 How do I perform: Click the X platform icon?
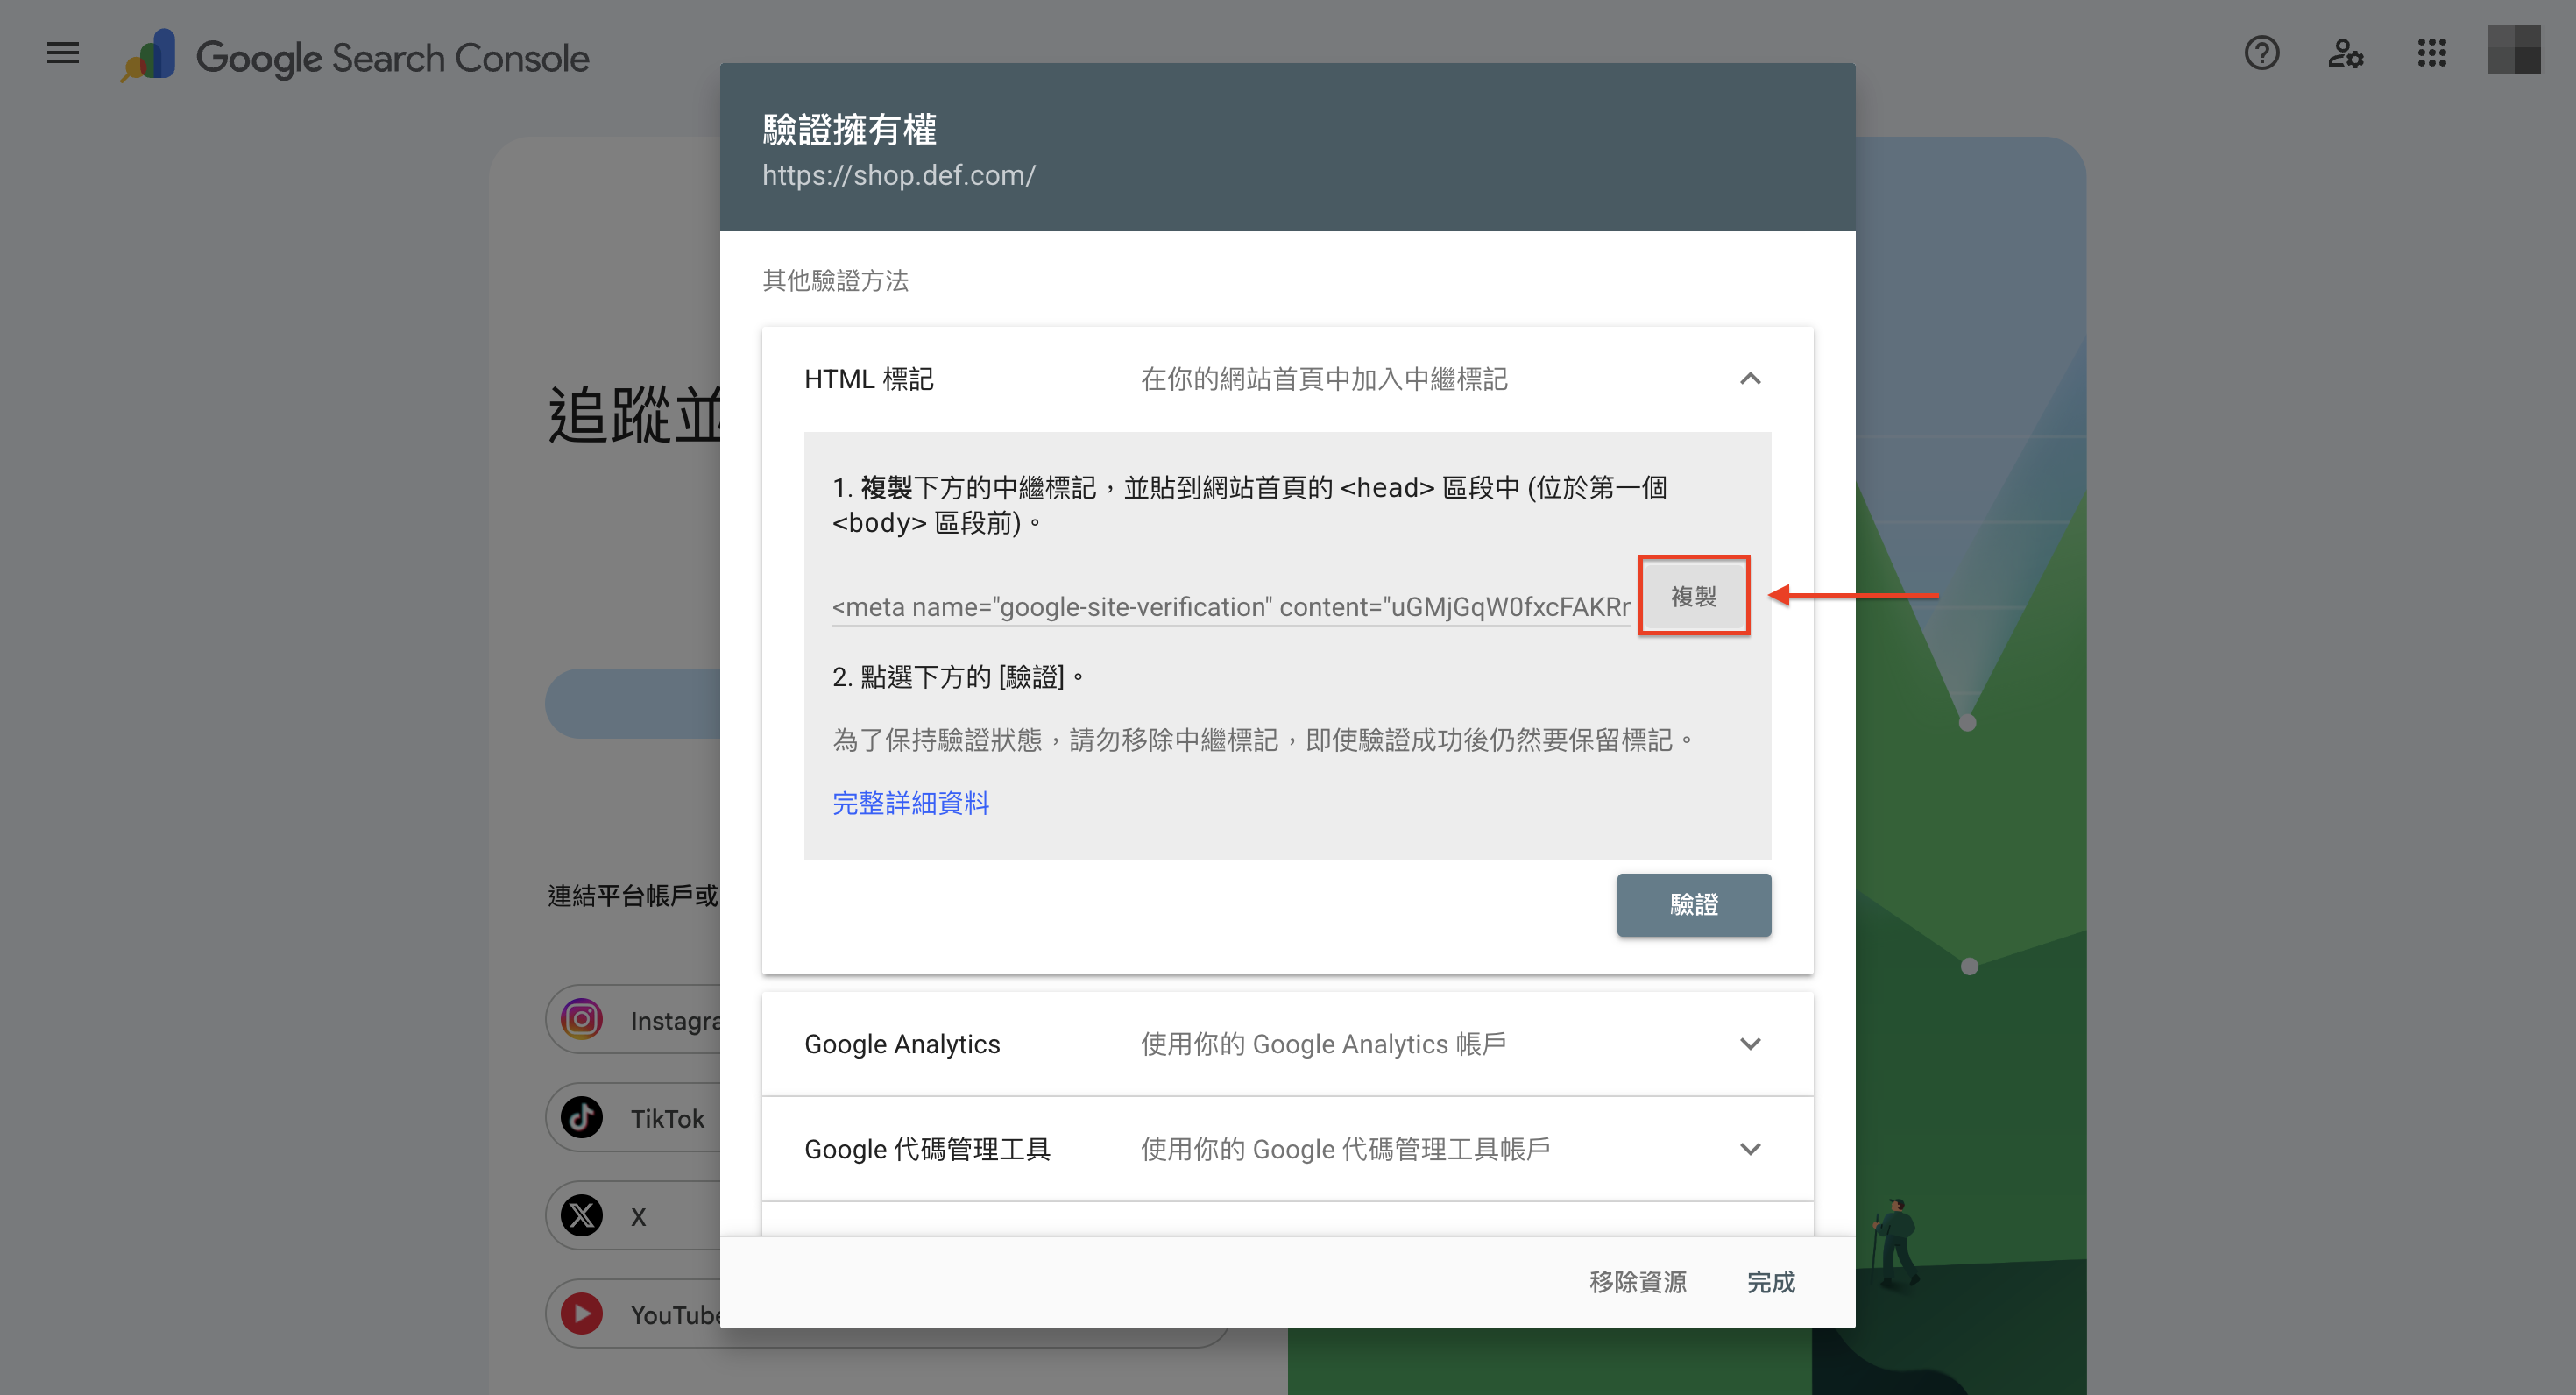(x=581, y=1215)
